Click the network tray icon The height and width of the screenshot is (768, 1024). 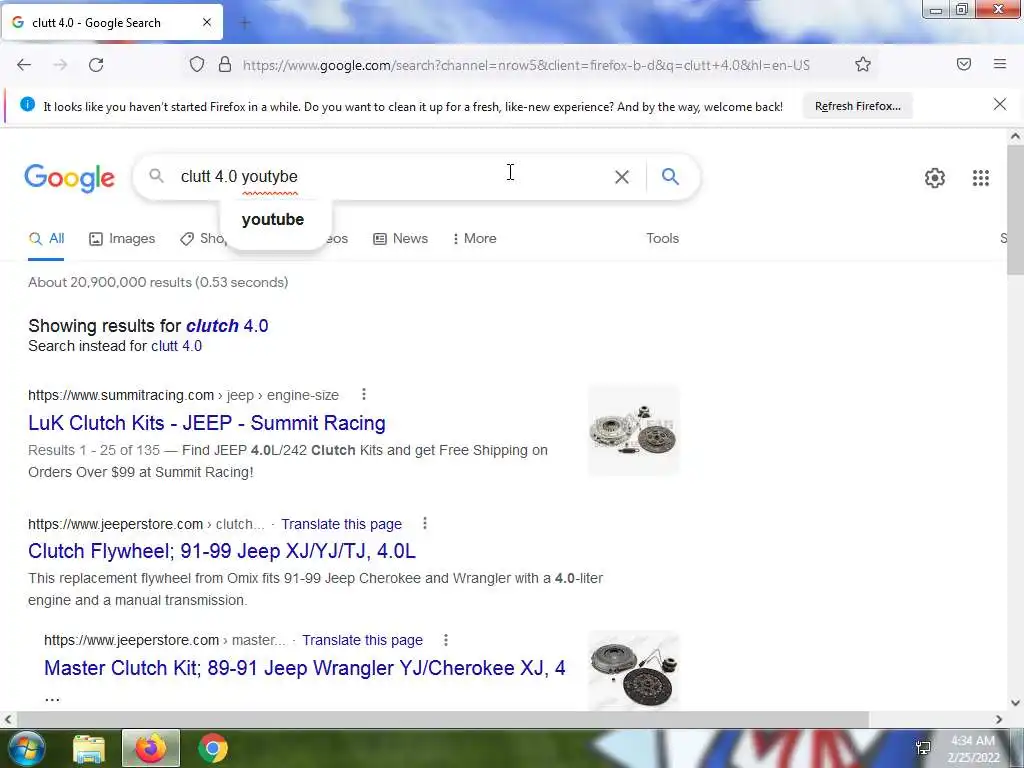coord(923,748)
